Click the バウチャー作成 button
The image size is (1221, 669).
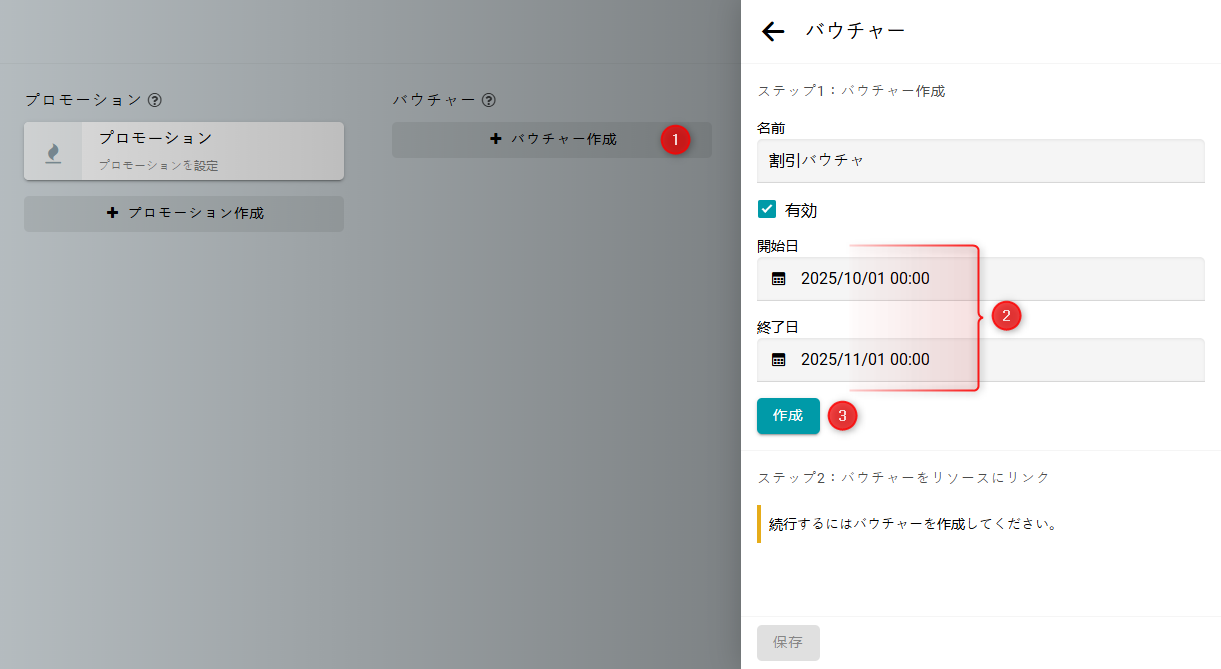pos(552,140)
